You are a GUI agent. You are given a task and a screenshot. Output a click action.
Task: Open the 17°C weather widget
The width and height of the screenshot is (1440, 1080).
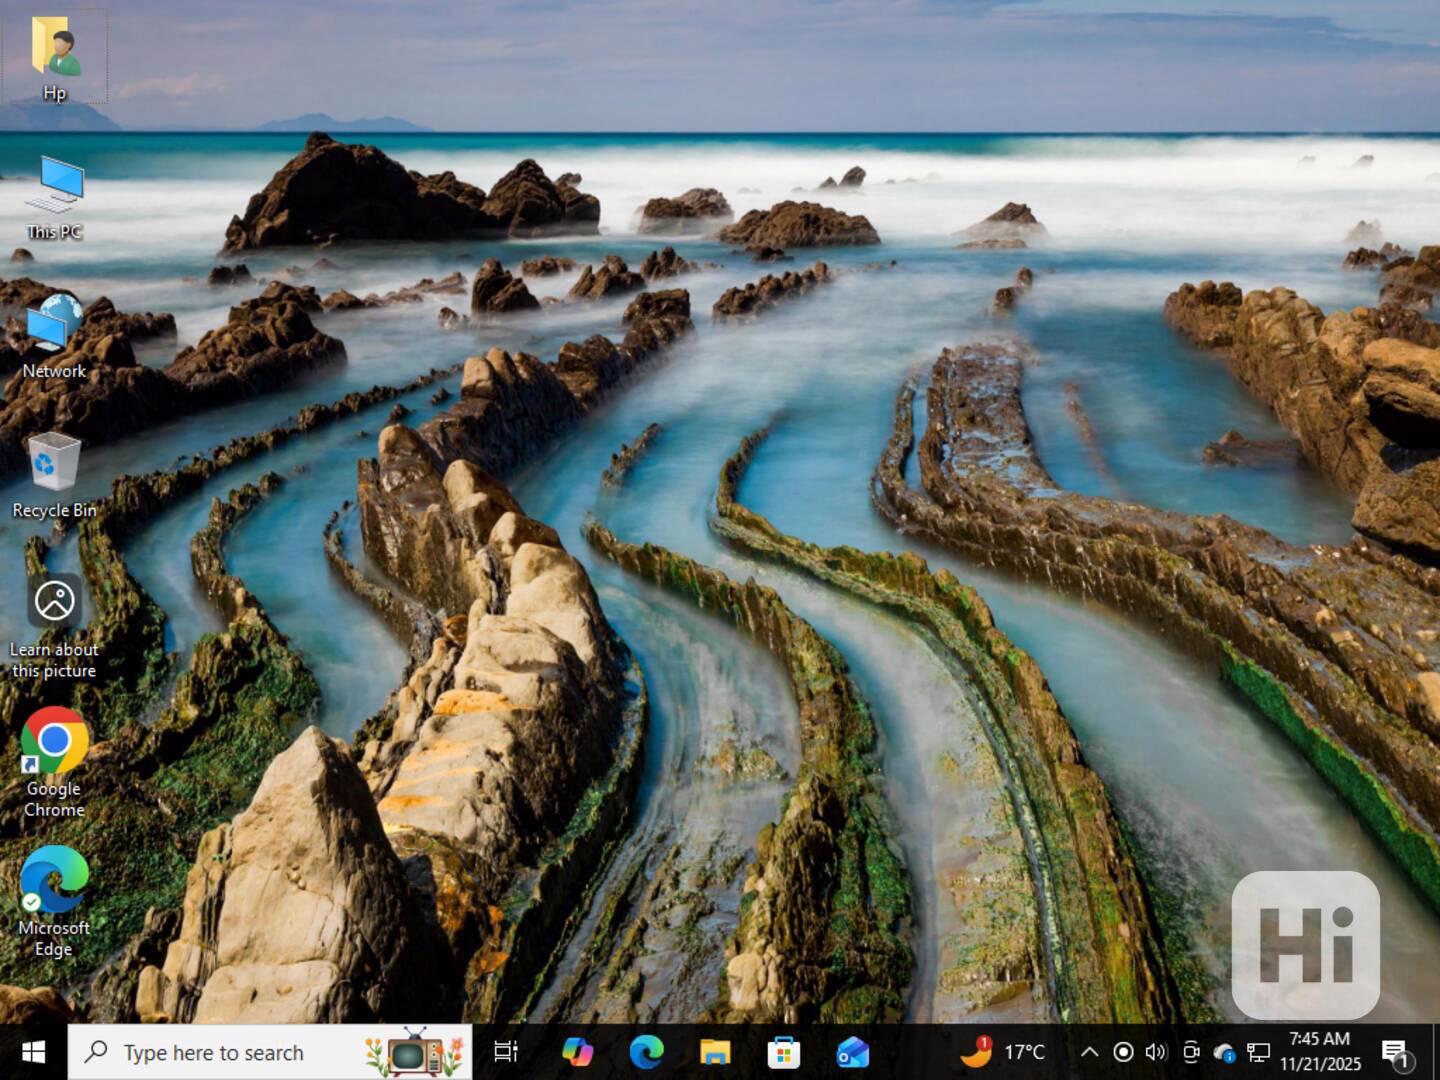(x=1003, y=1052)
